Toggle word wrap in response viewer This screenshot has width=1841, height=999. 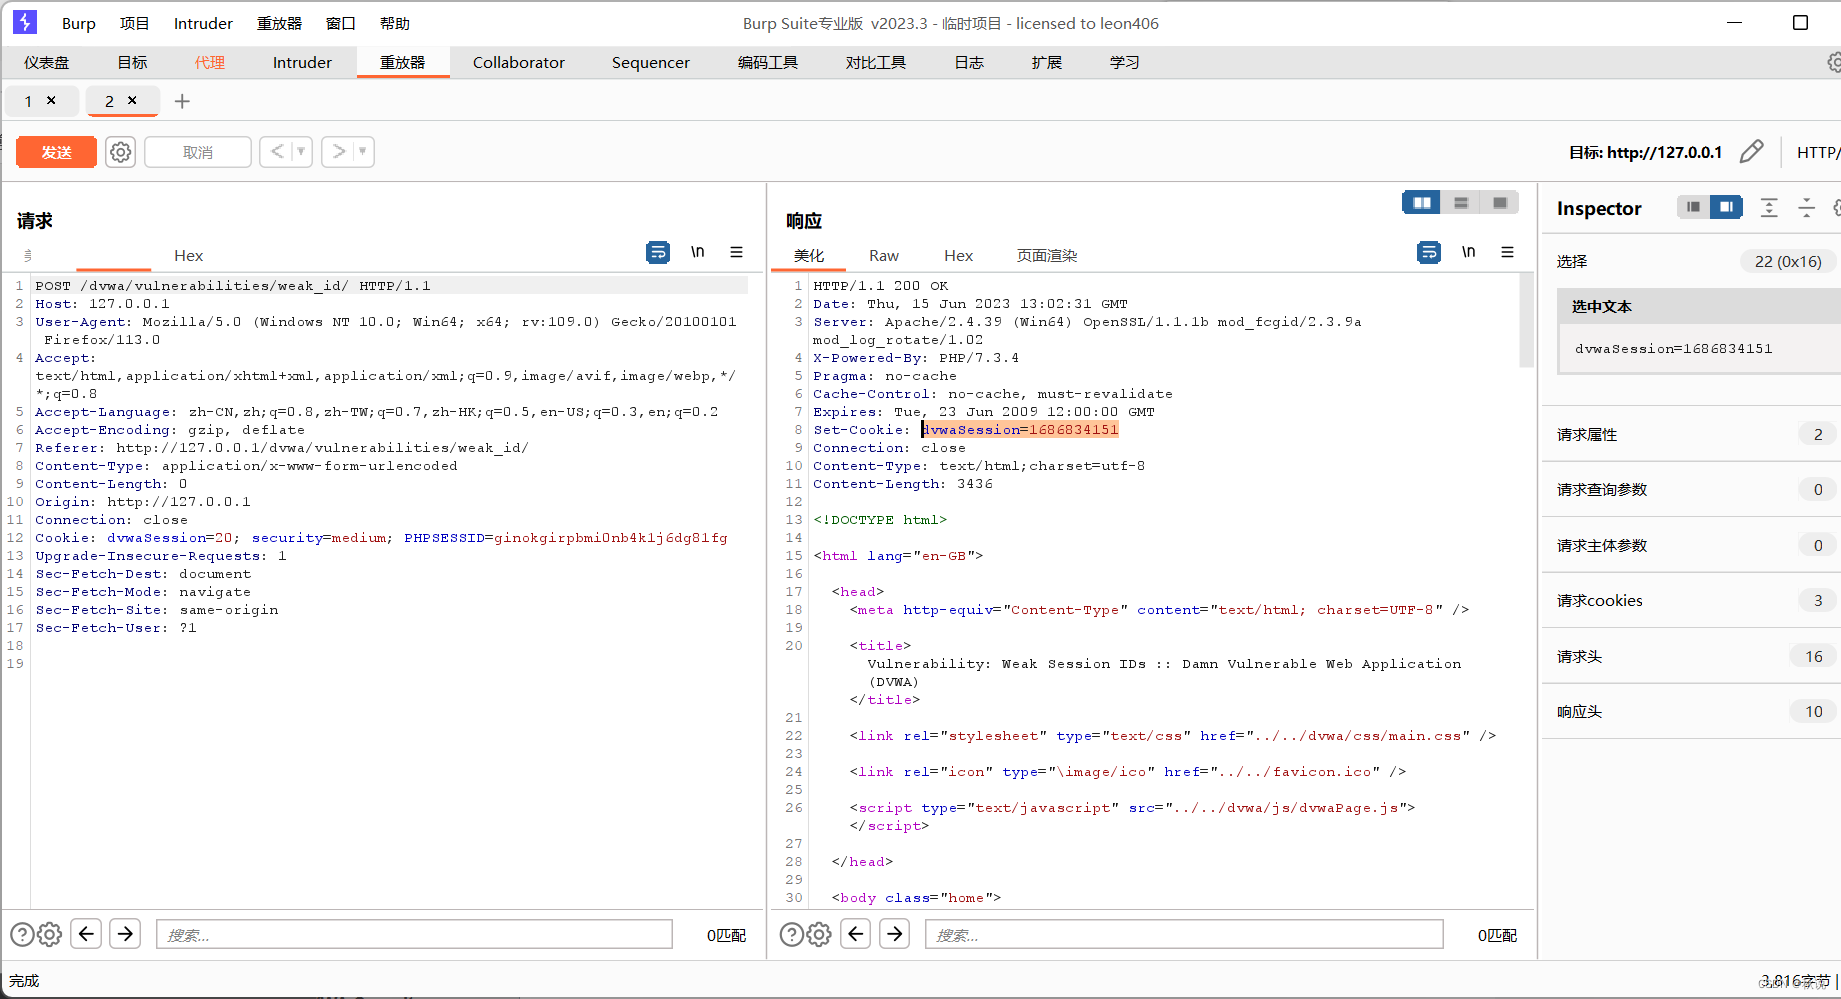[x=1429, y=252]
